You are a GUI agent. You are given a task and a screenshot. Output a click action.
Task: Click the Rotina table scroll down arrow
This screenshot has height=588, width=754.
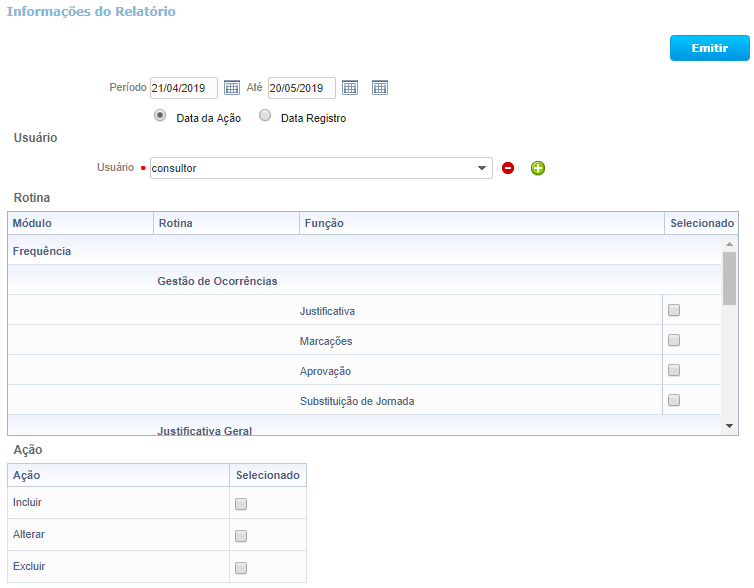click(x=729, y=426)
